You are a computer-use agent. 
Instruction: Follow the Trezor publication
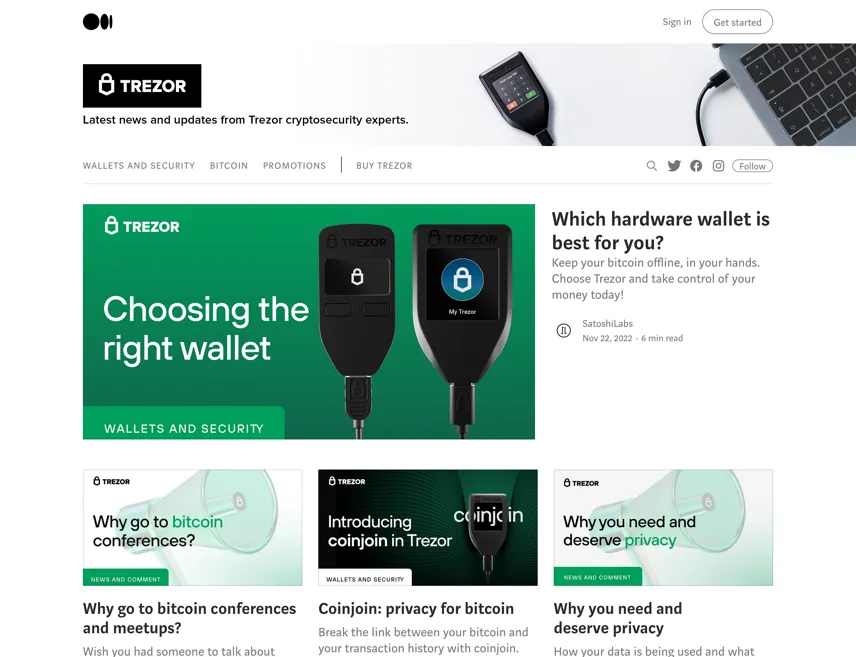(x=752, y=166)
